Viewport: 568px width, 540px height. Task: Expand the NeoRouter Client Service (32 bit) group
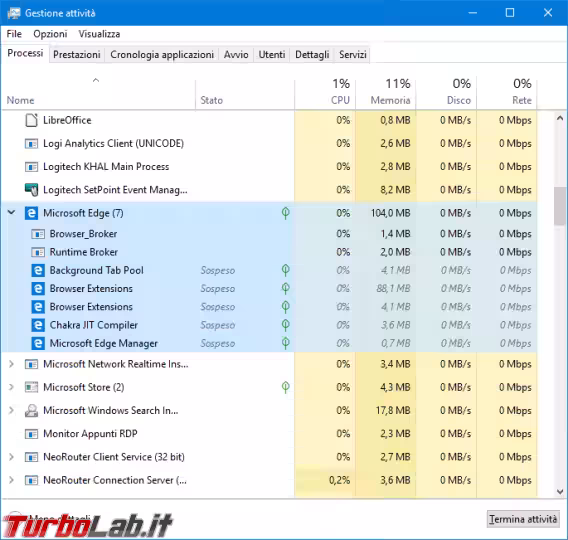12,457
